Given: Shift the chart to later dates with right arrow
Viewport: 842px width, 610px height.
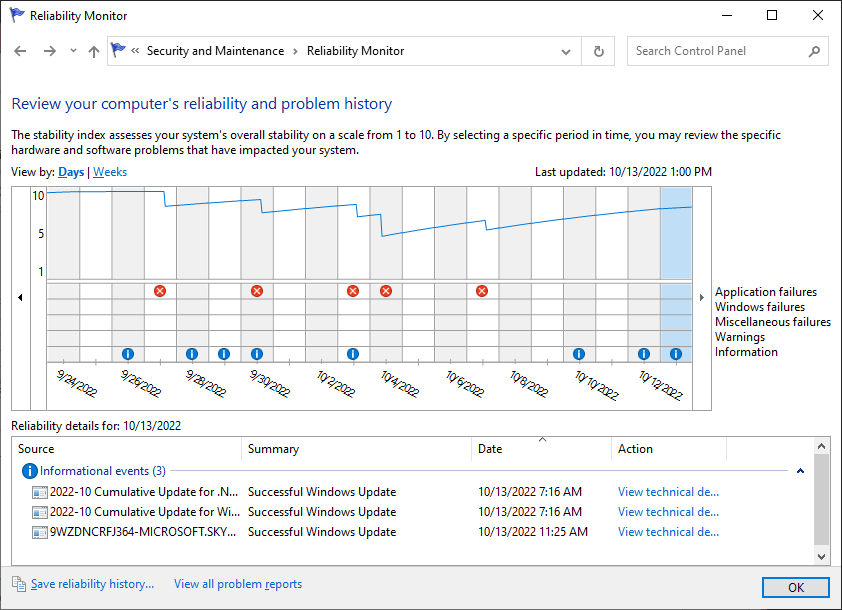Looking at the screenshot, I should click(701, 297).
